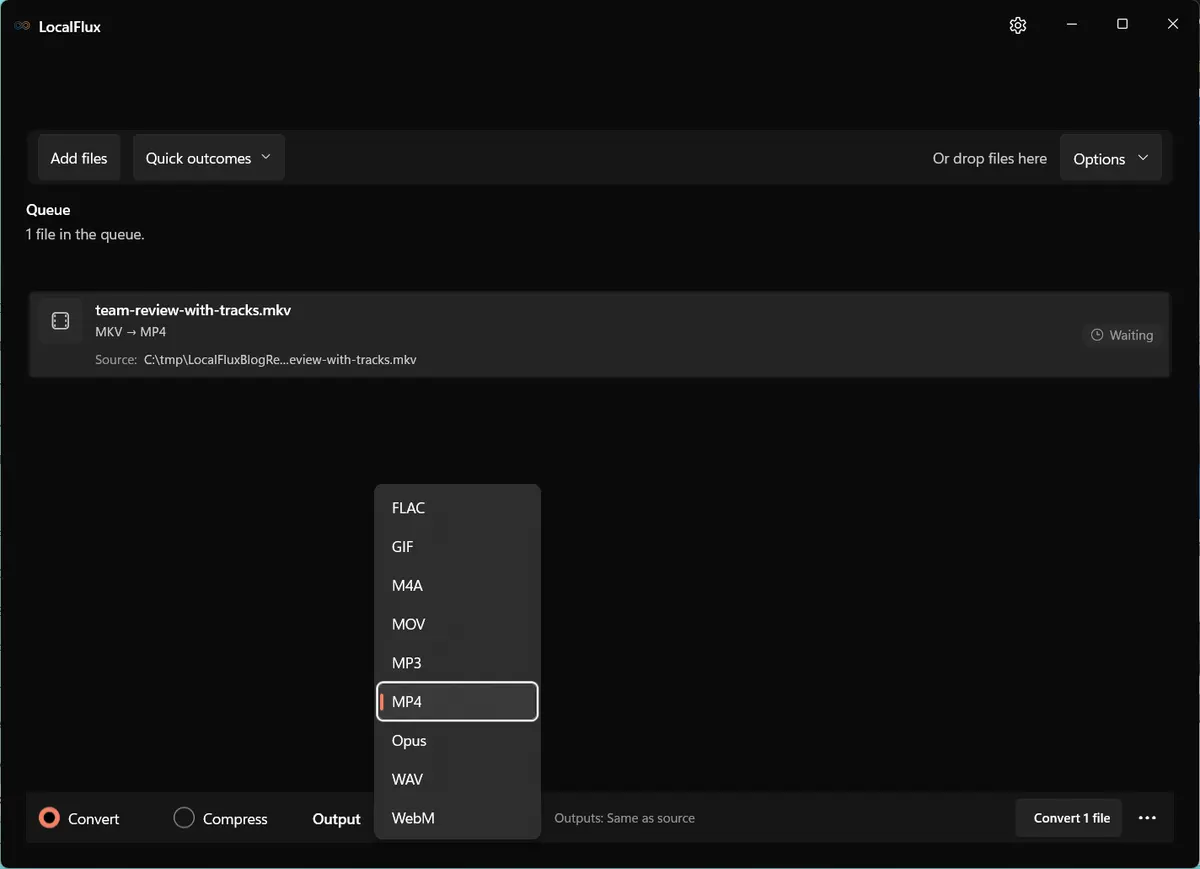The width and height of the screenshot is (1200, 869).
Task: Choose MP4 from the output format list
Action: 457,702
